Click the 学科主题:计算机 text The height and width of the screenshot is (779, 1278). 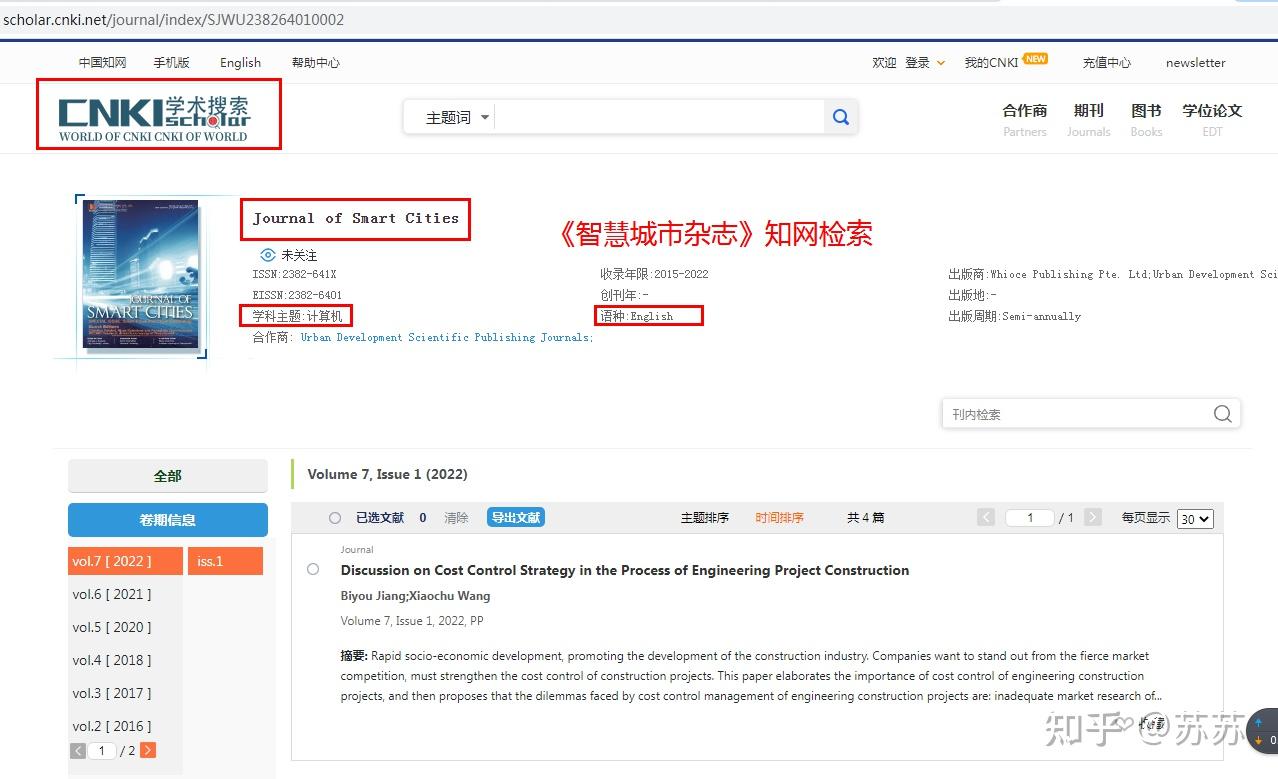(x=297, y=316)
